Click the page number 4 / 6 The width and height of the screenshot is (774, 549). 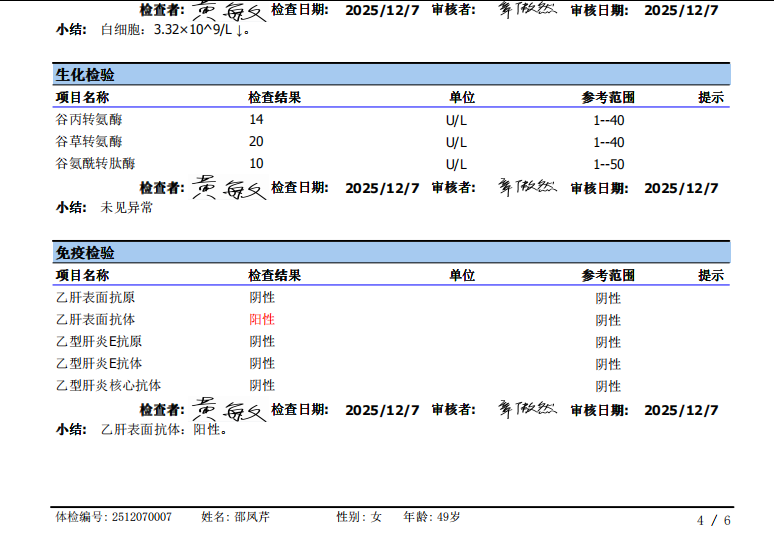click(x=713, y=520)
